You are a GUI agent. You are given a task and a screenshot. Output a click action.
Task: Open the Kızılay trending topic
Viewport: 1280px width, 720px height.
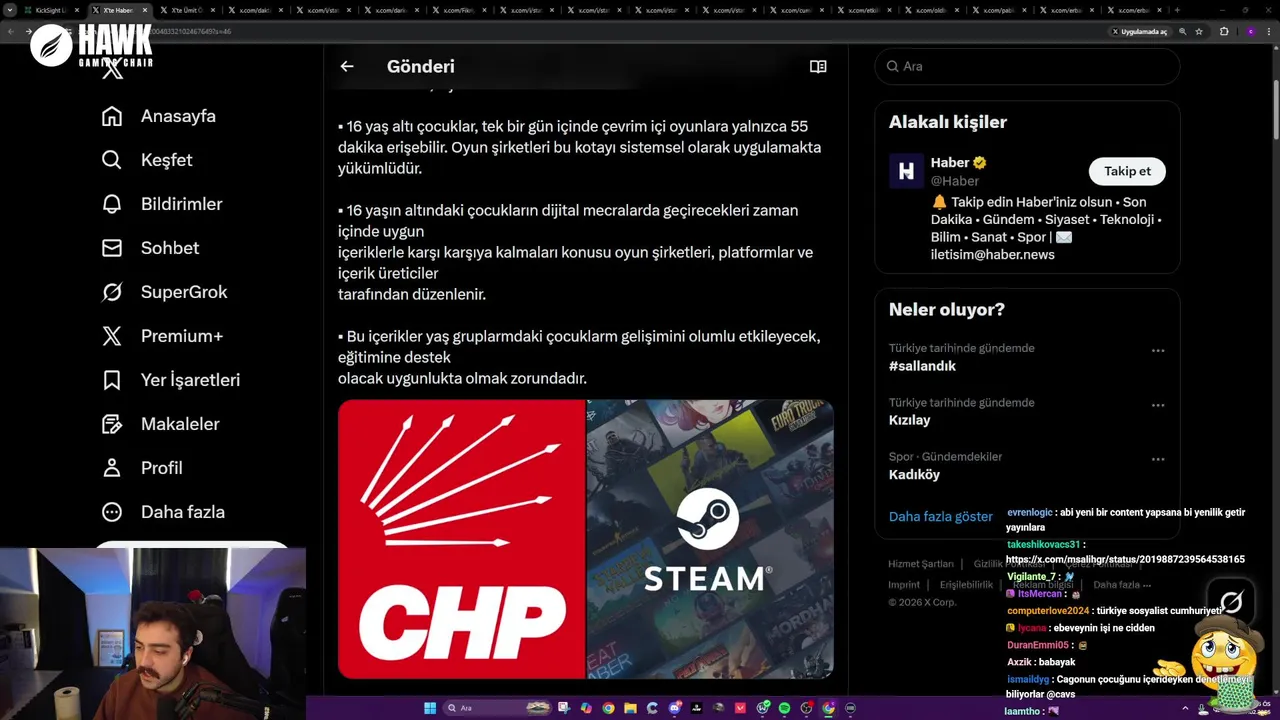[909, 420]
